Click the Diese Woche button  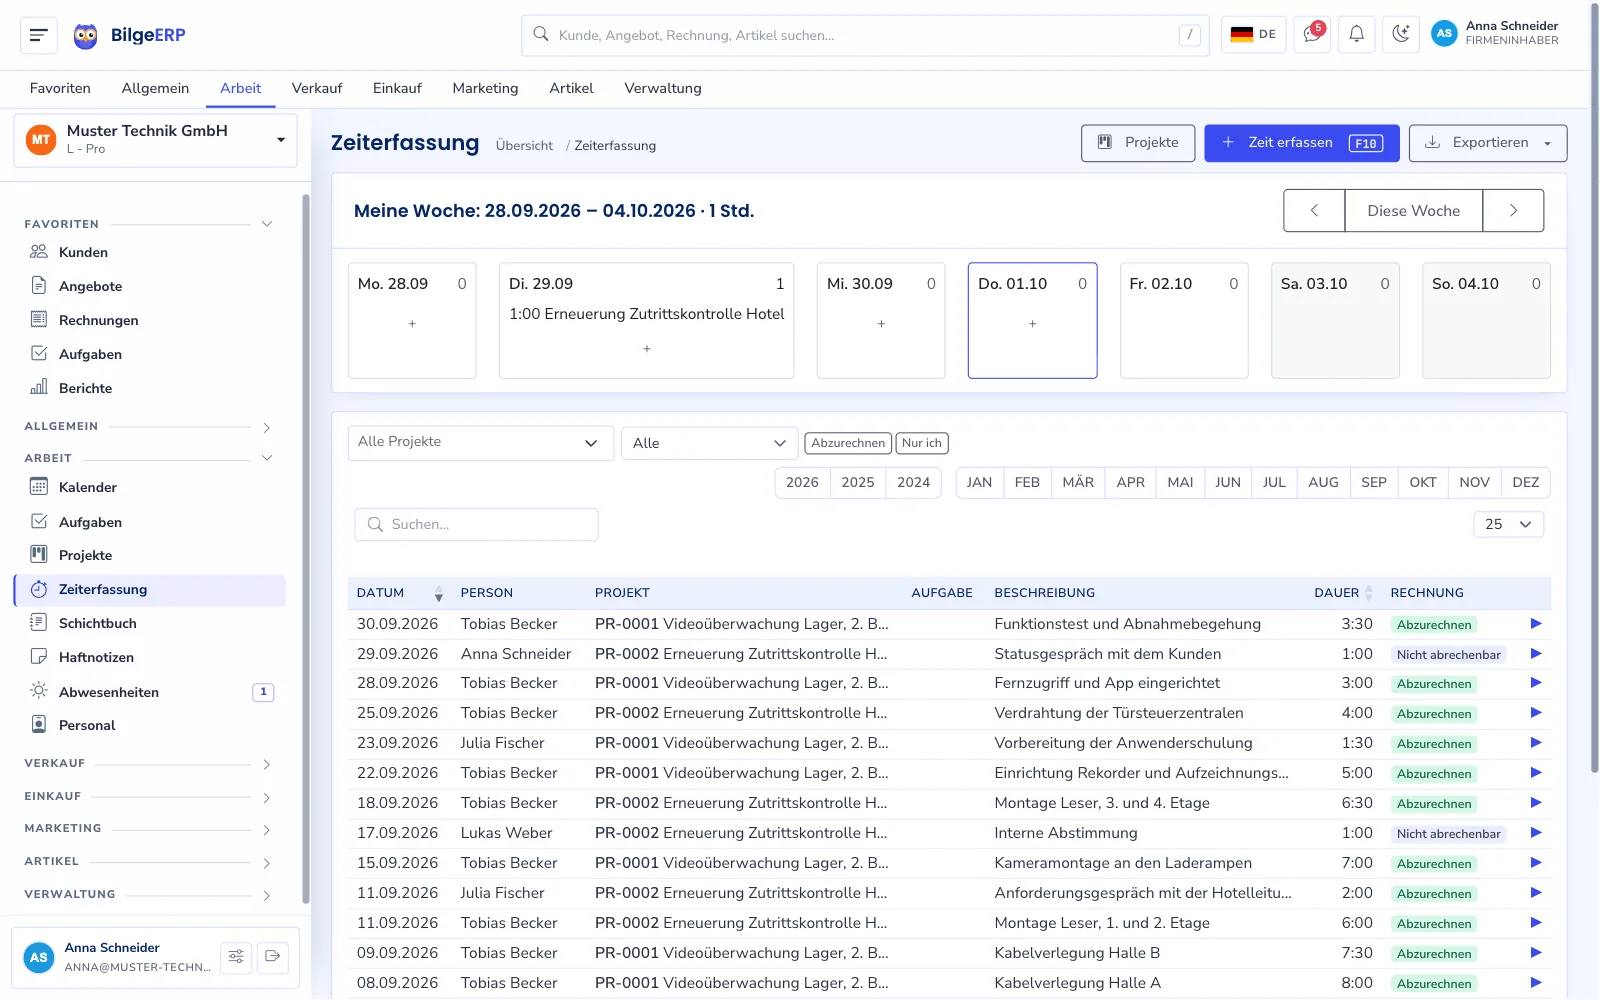[x=1414, y=211]
